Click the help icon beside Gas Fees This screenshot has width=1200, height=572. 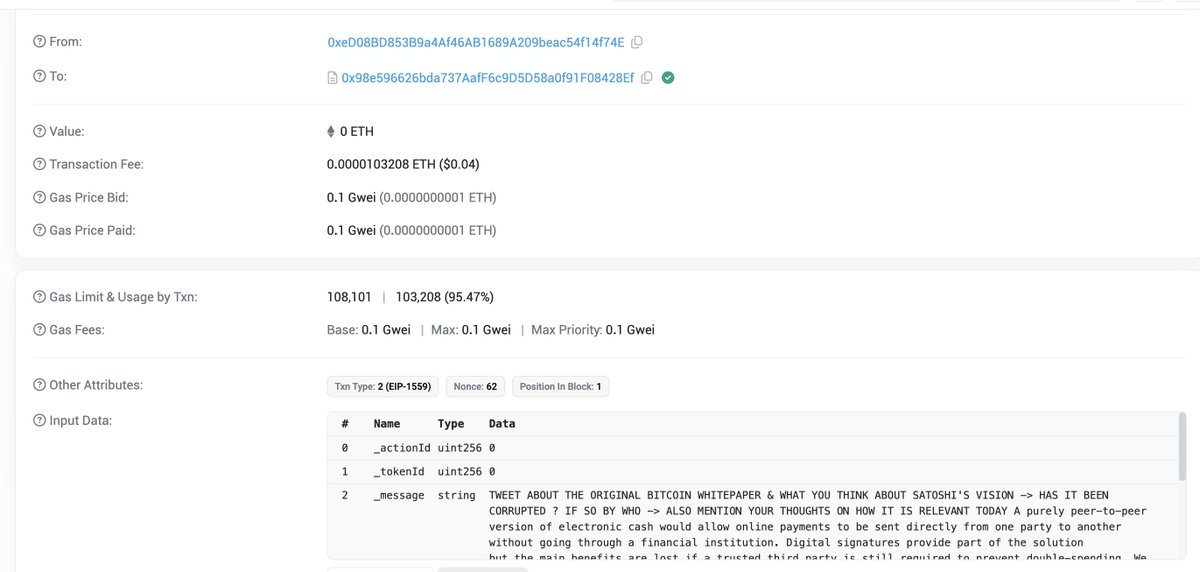point(39,329)
